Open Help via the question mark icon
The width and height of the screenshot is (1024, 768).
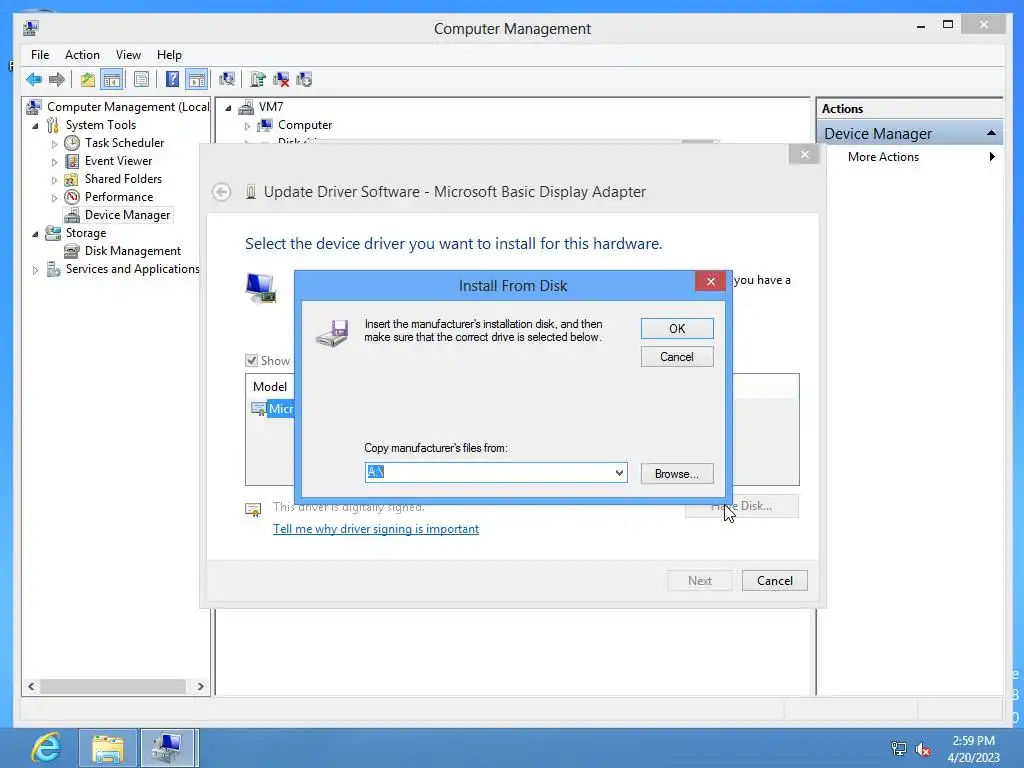point(172,80)
